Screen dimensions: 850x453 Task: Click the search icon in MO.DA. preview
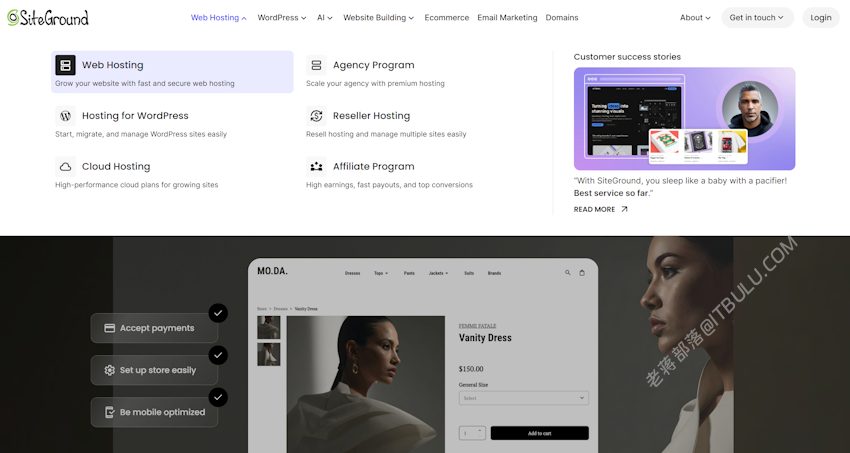(x=568, y=273)
